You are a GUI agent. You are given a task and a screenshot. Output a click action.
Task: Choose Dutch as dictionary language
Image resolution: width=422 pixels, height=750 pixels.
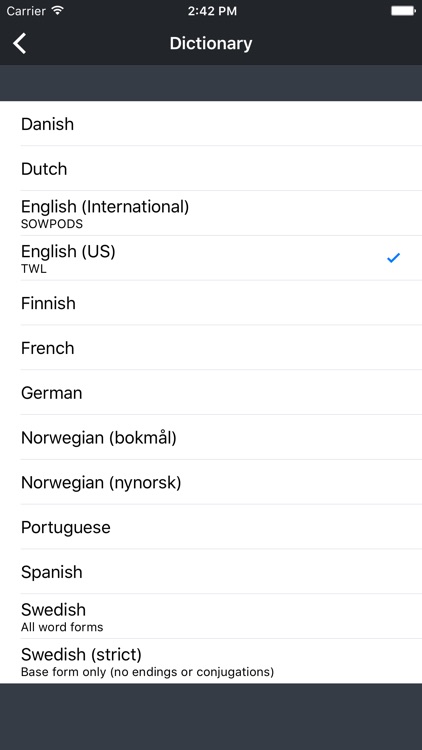tap(211, 168)
